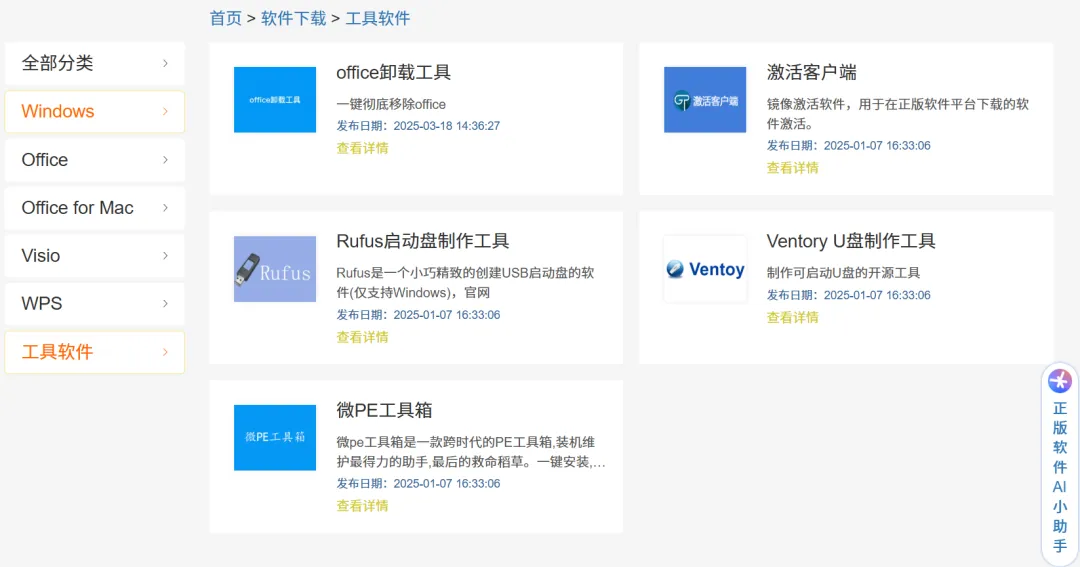Open 查看详情 for 激活客户端
Screen dimensions: 1080x567
point(793,168)
